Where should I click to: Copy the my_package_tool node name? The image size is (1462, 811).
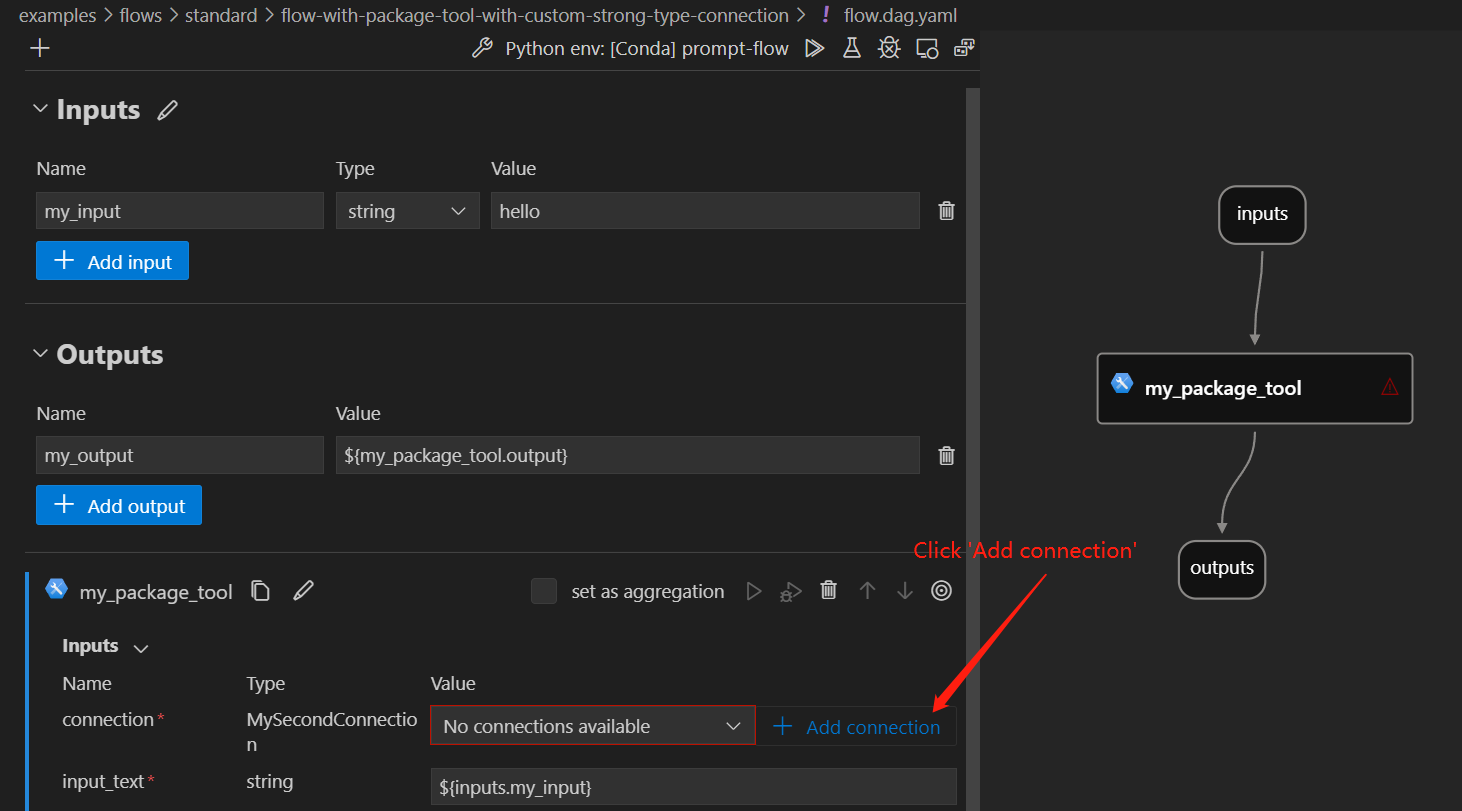tap(261, 591)
